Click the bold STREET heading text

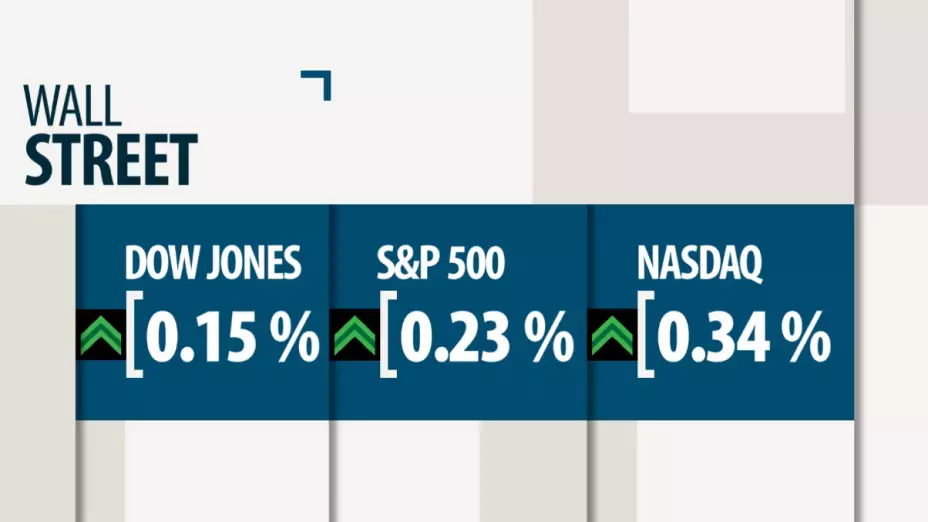pos(110,160)
